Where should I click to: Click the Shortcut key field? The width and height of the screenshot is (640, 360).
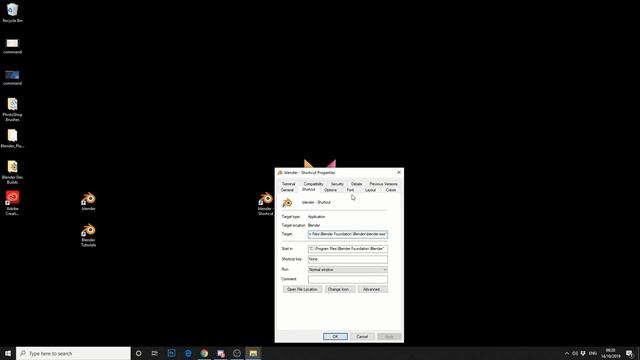(348, 259)
